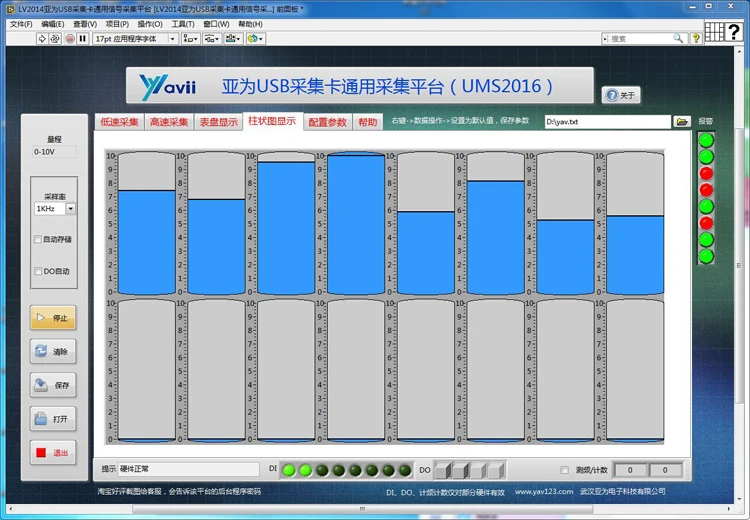The width and height of the screenshot is (750, 520).
Task: Click the 停止 button
Action: point(53,318)
